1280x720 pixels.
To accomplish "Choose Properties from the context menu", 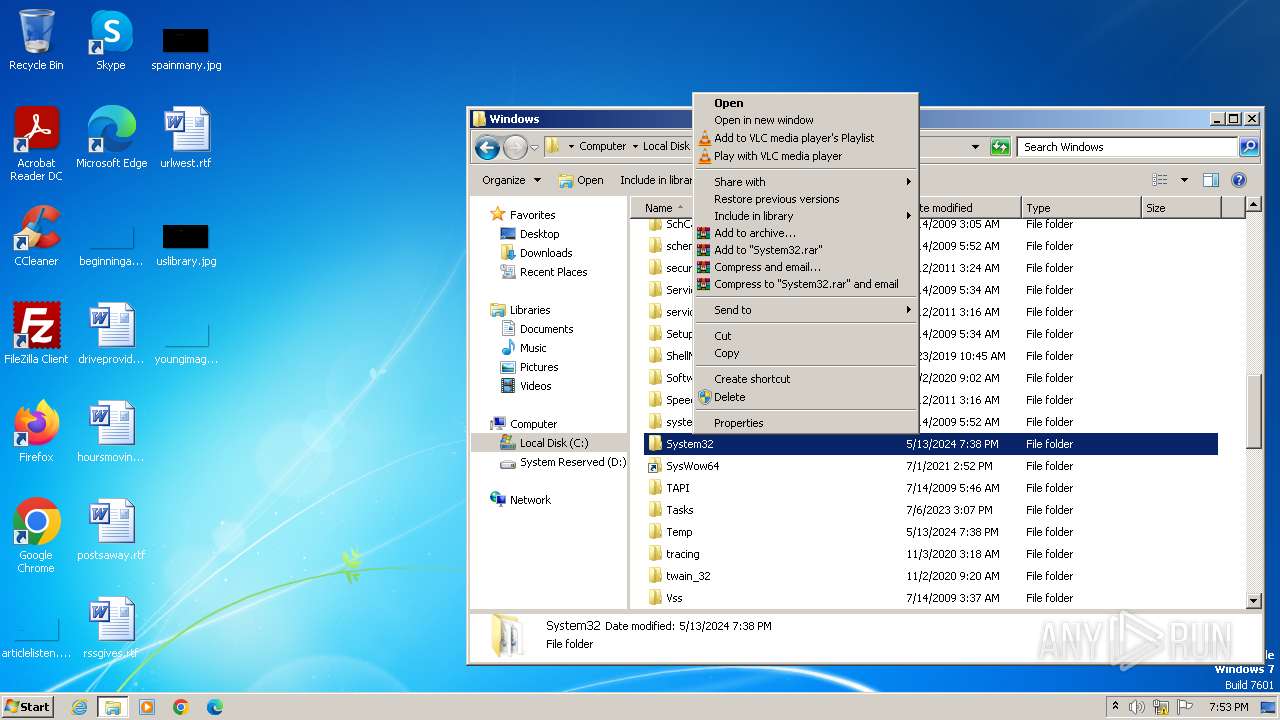I will point(739,423).
